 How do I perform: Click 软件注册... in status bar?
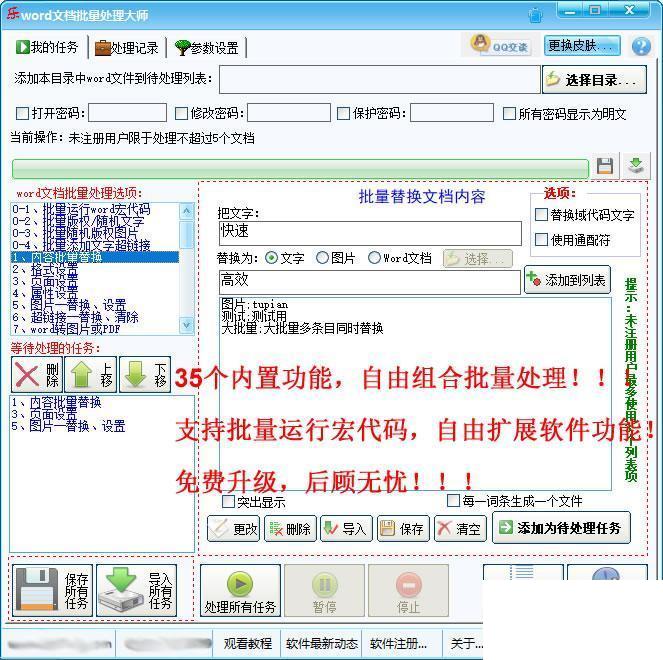pos(398,643)
